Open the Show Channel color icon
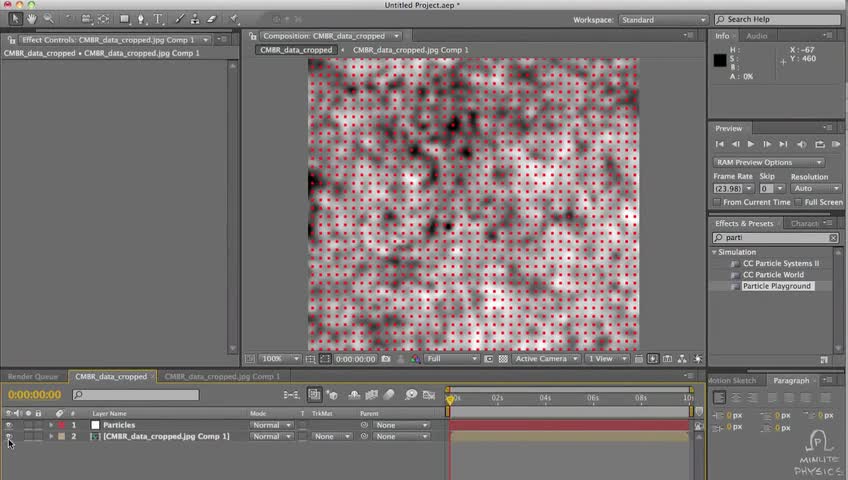This screenshot has height=480, width=848. point(415,359)
